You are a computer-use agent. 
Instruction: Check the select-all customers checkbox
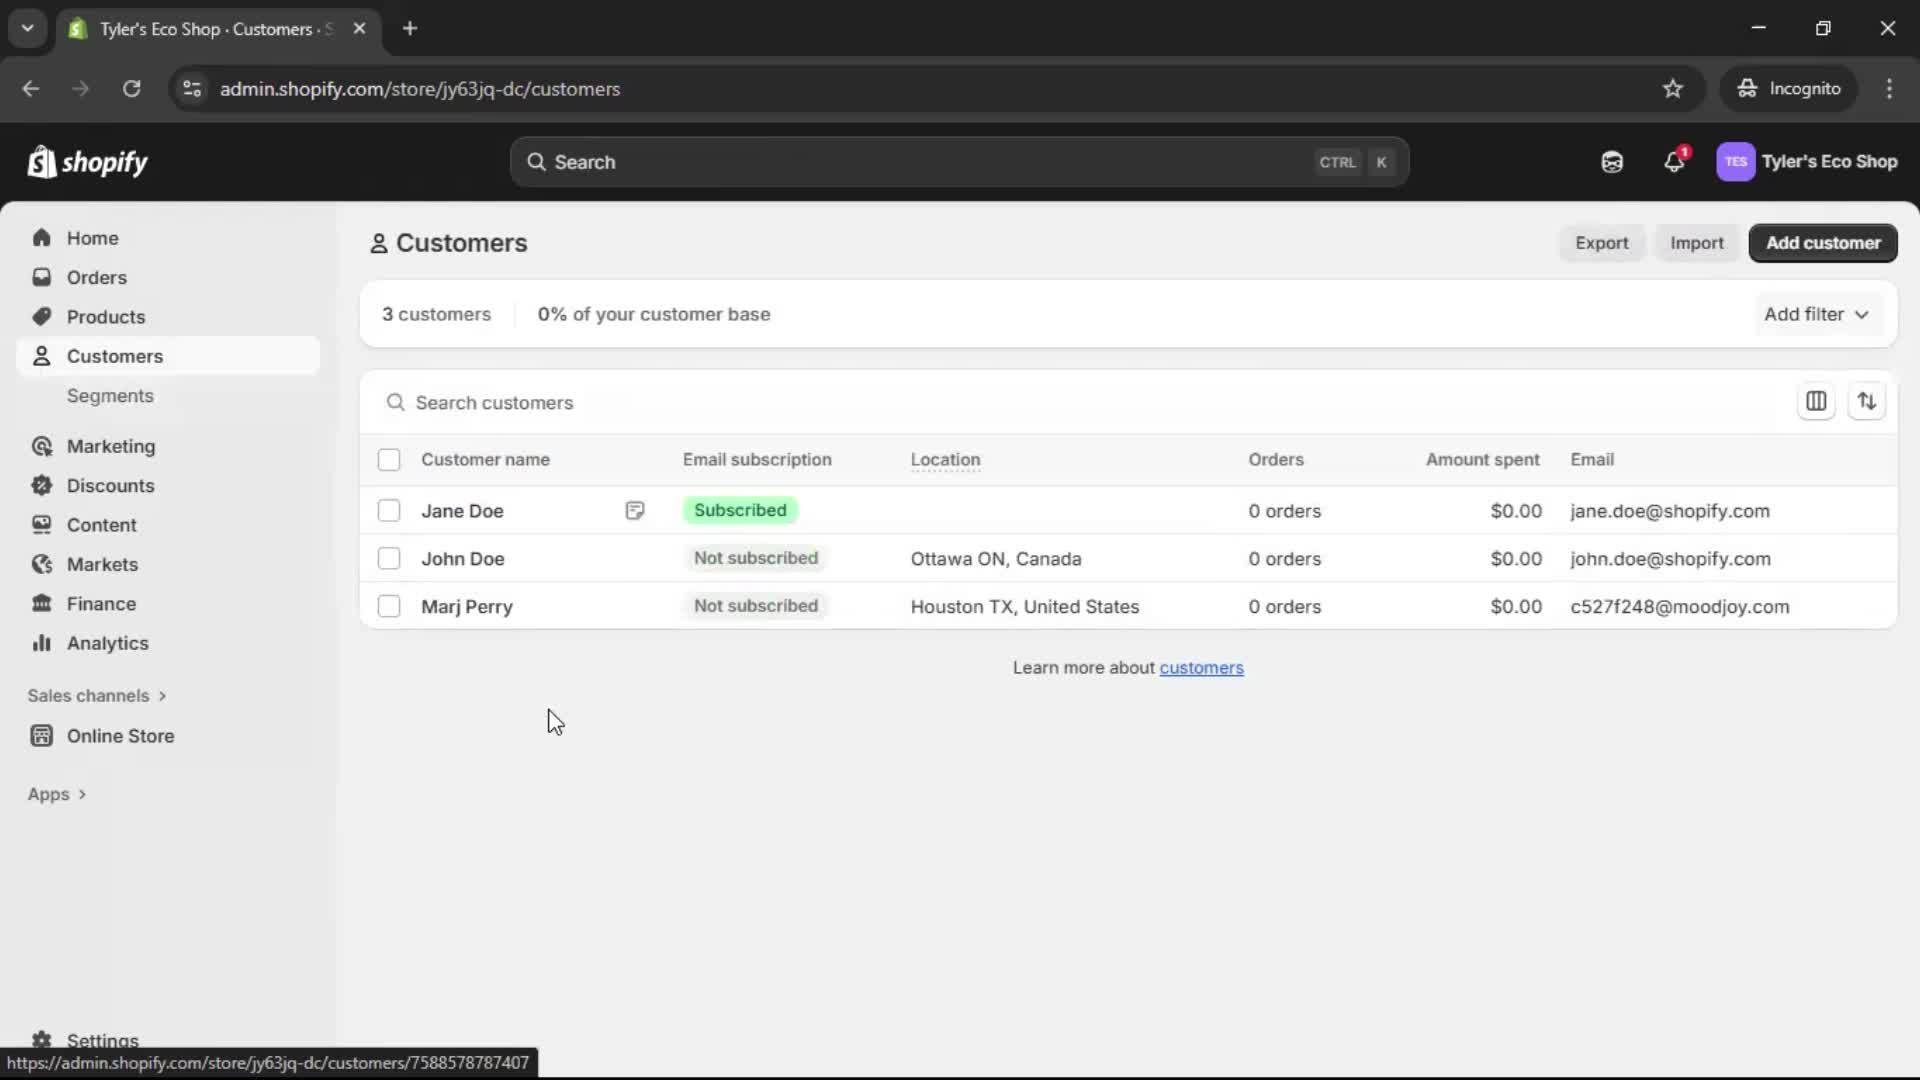[x=389, y=460]
